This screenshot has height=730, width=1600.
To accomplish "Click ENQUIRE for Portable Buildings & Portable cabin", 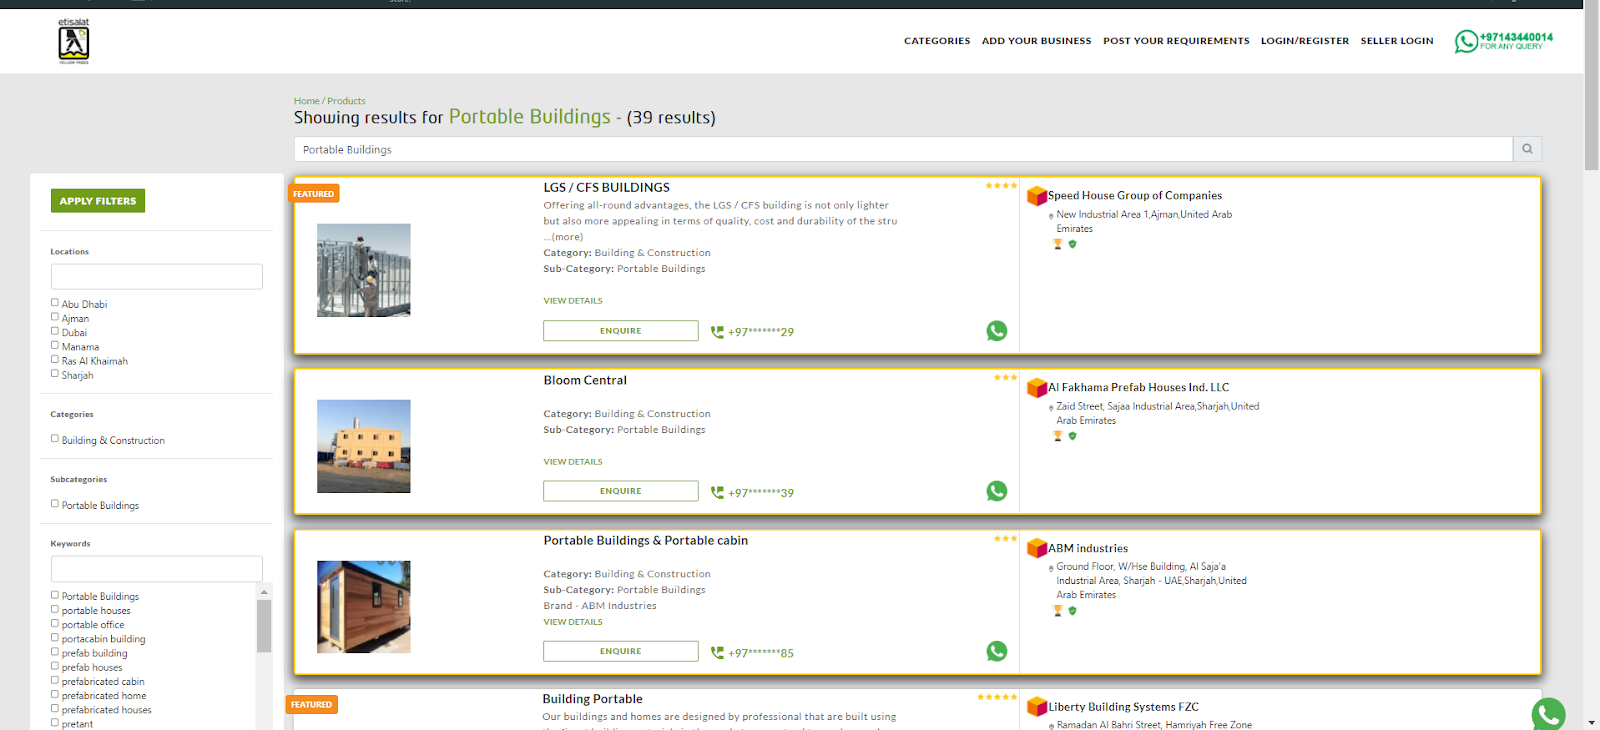I will click(x=621, y=651).
